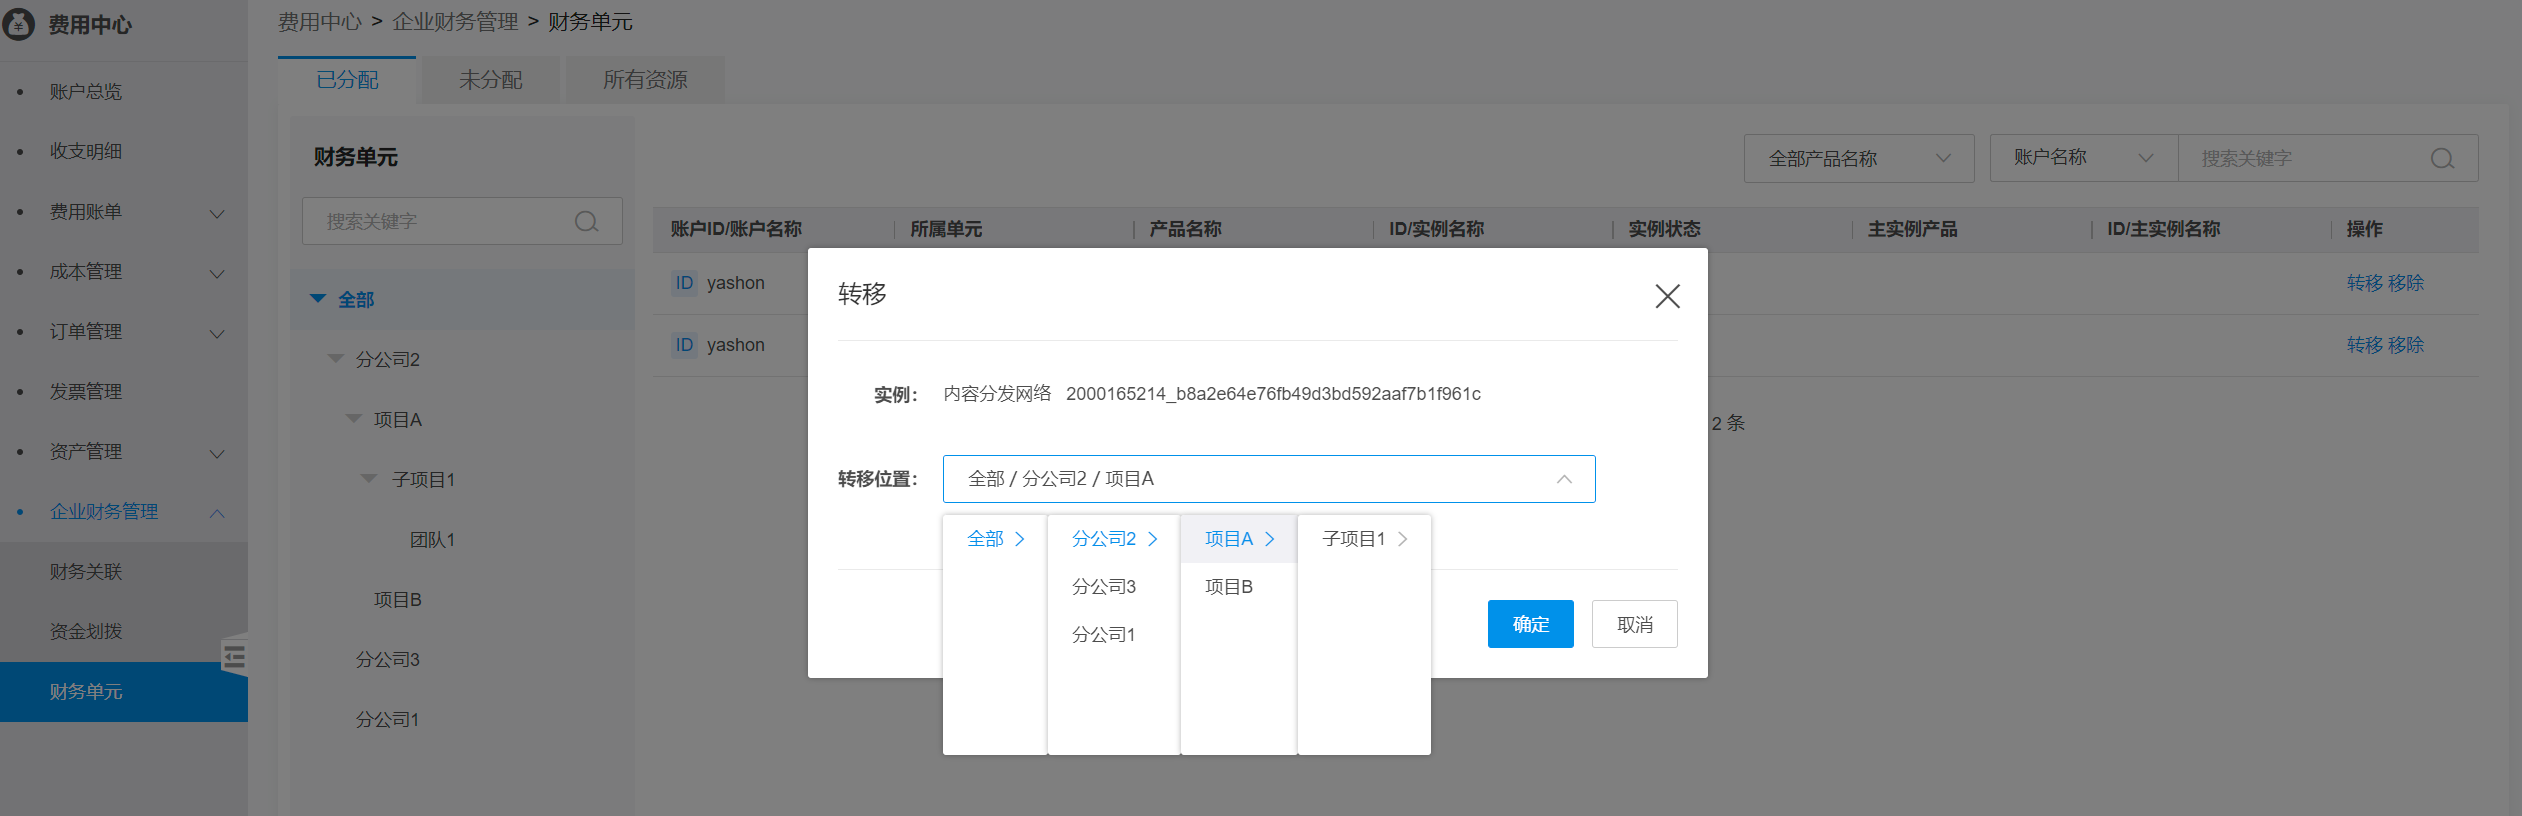Click the ID badge in the first yashon row
Image resolution: width=2522 pixels, height=816 pixels.
tap(684, 283)
